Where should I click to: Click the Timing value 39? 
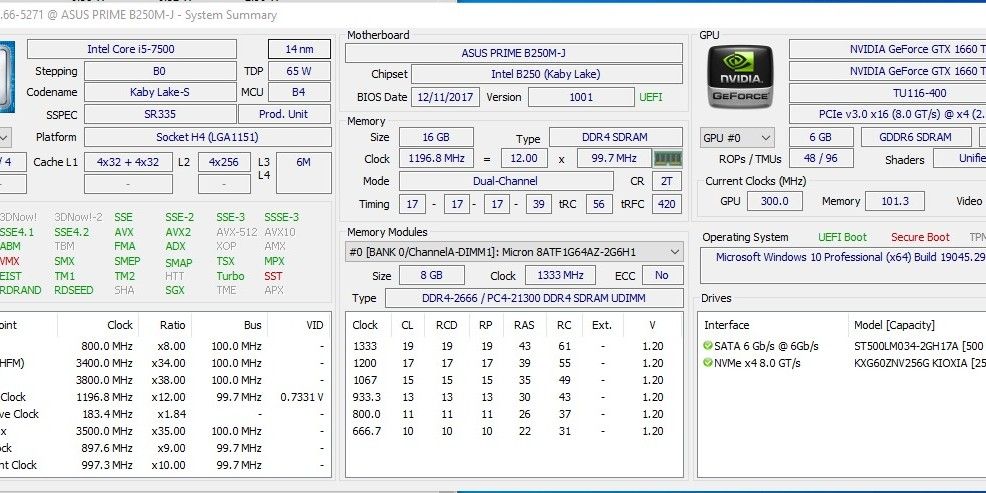point(539,204)
